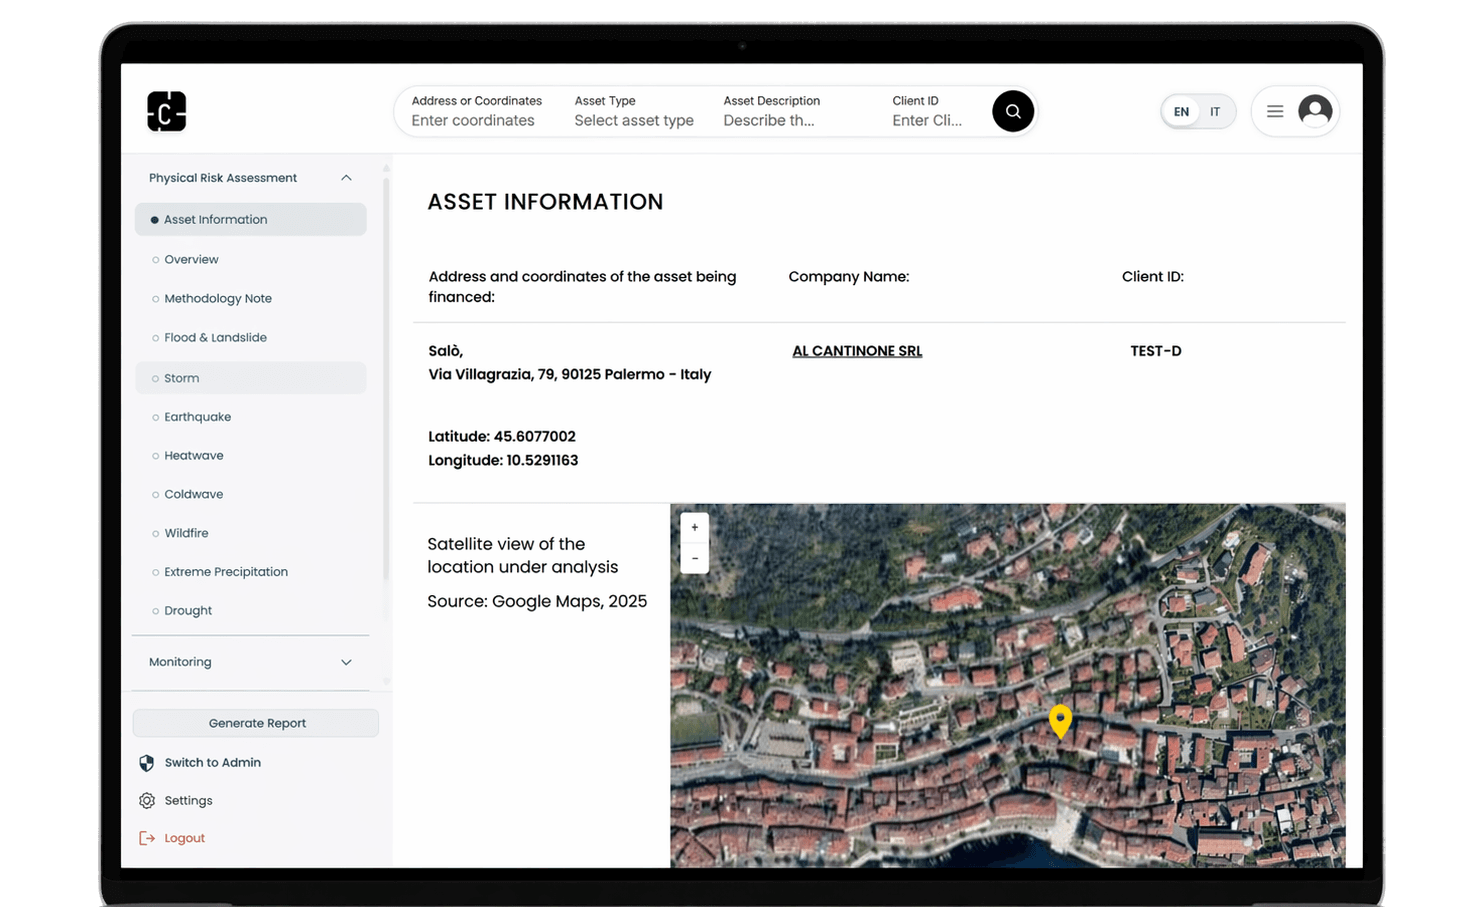The height and width of the screenshot is (907, 1484).
Task: Click the yellow location pin on map
Action: tap(1060, 720)
